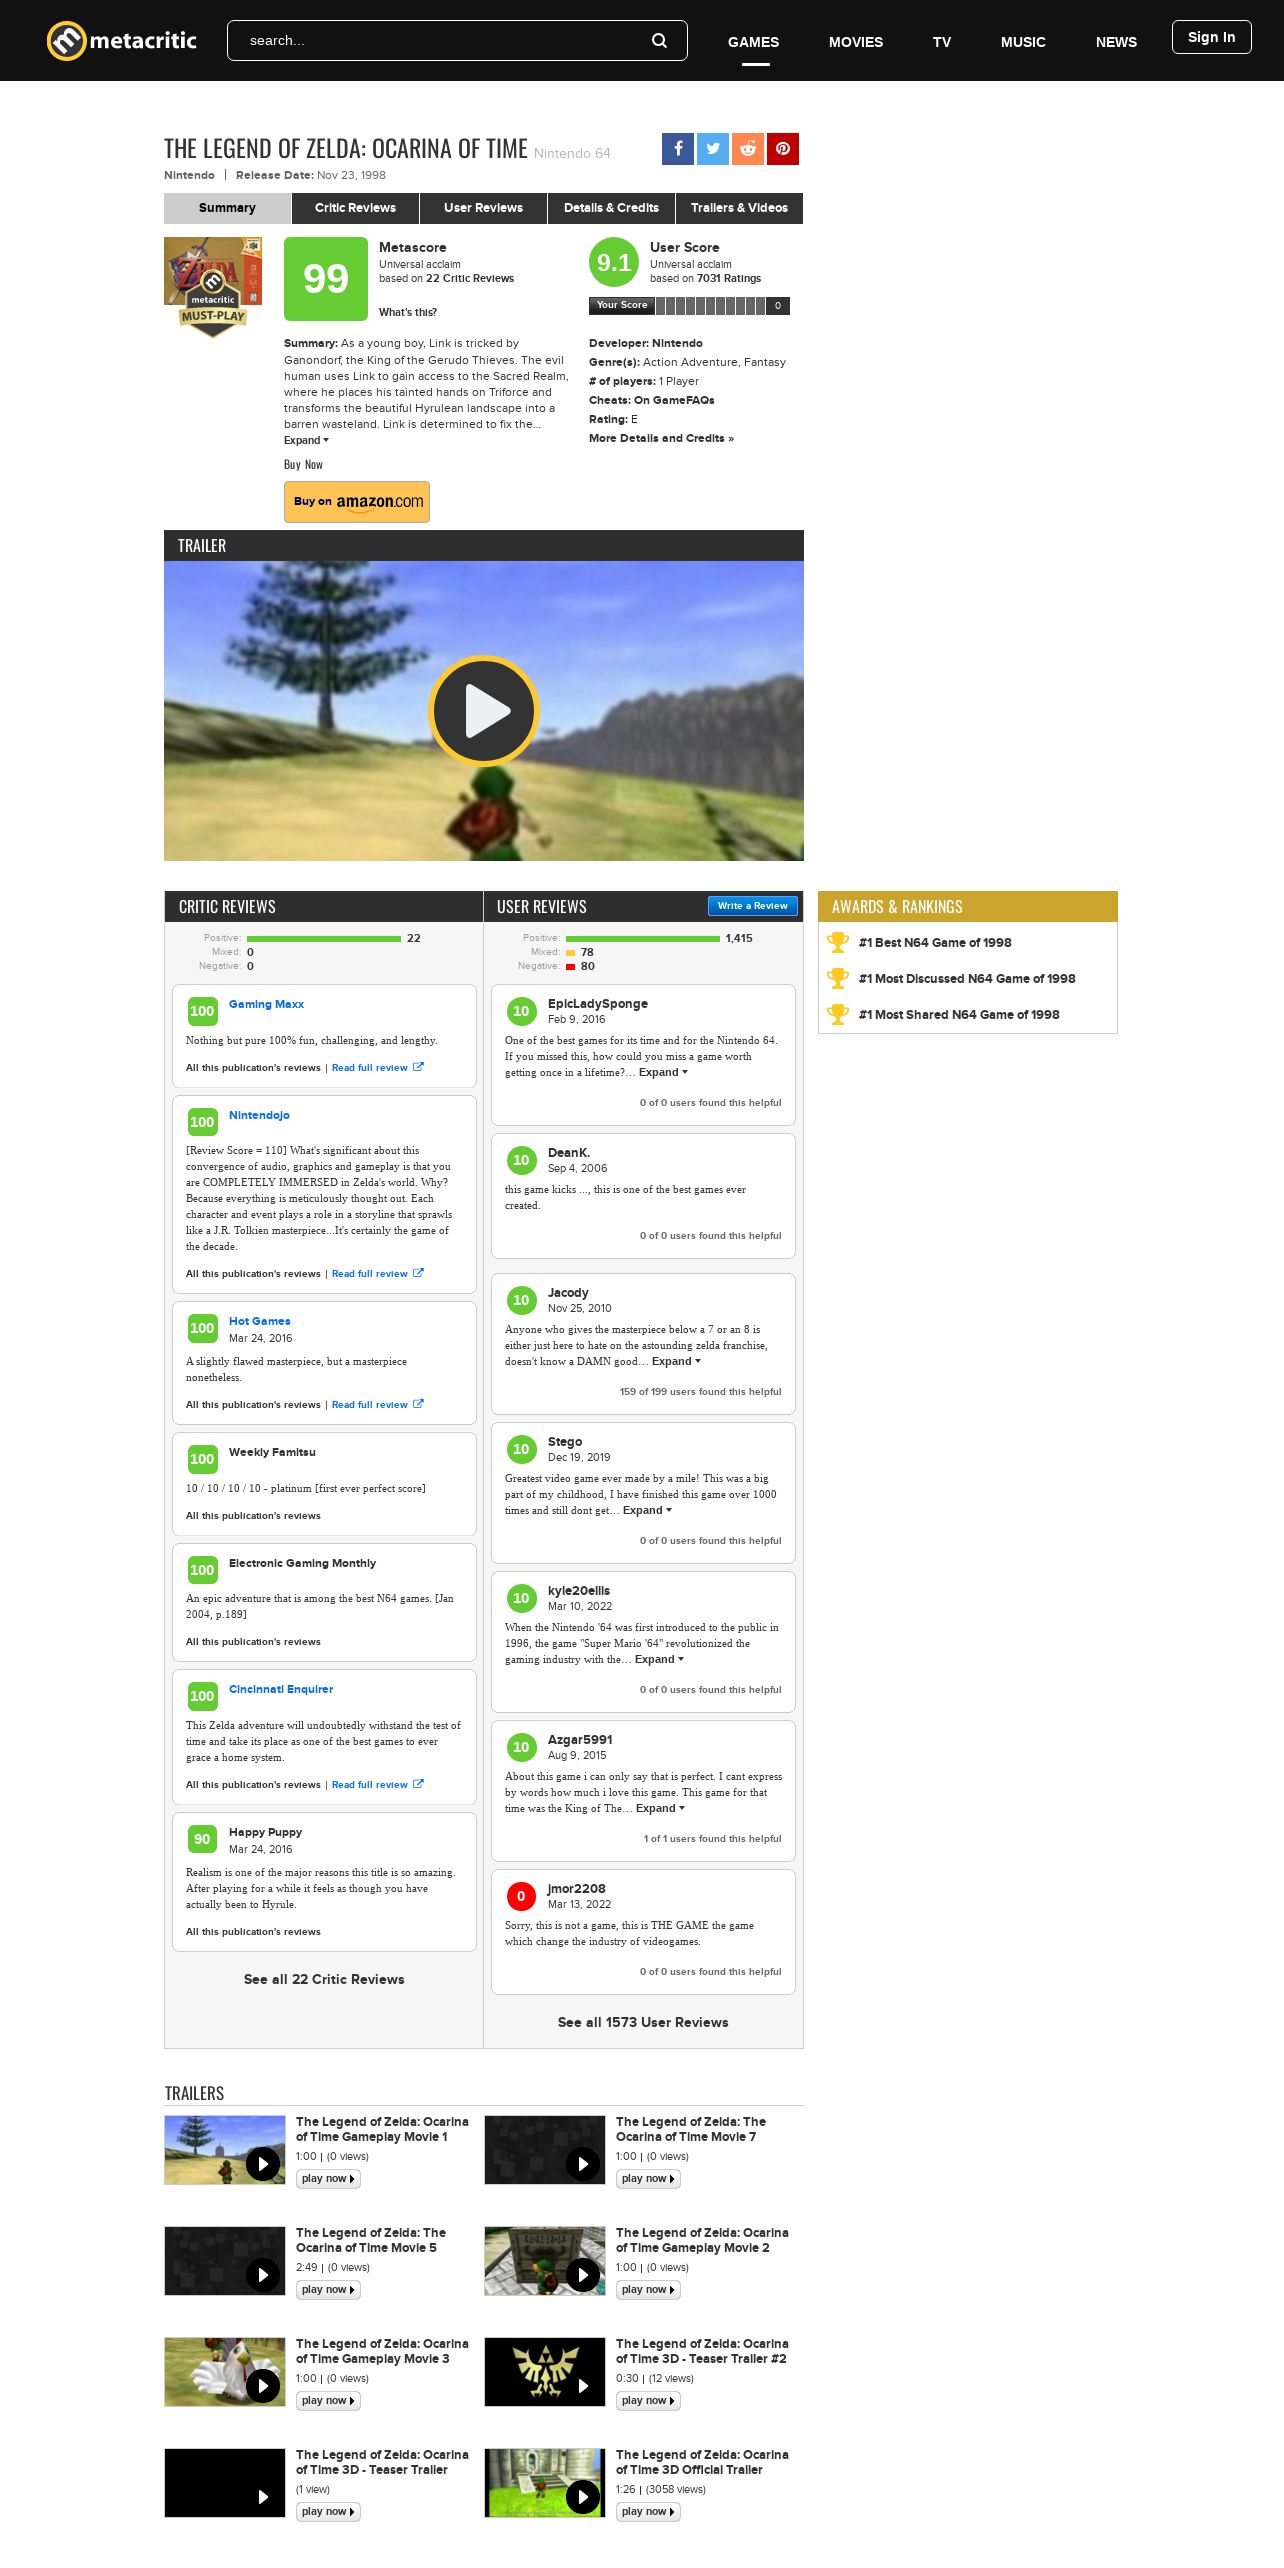1284x2568 pixels.
Task: Click trophy icon for Most Discussed N64 Game
Action: 838,978
